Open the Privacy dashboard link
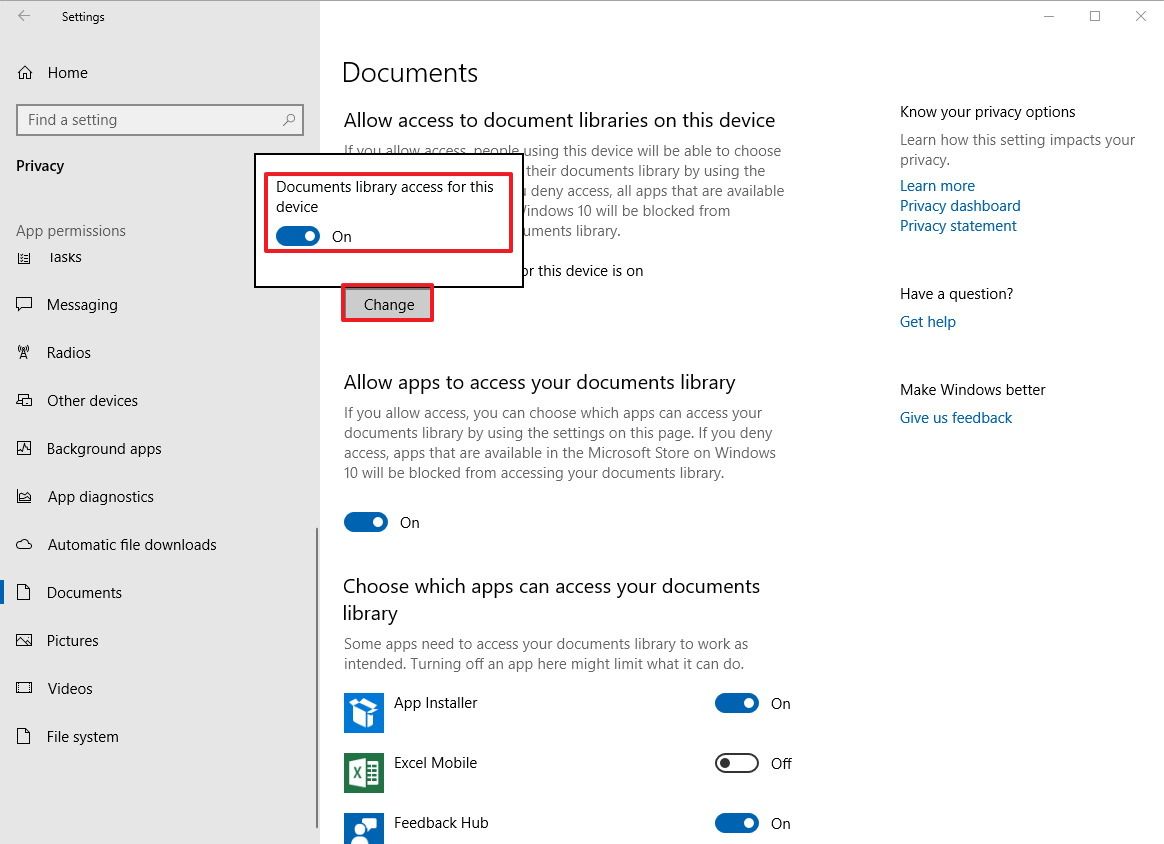 [959, 205]
